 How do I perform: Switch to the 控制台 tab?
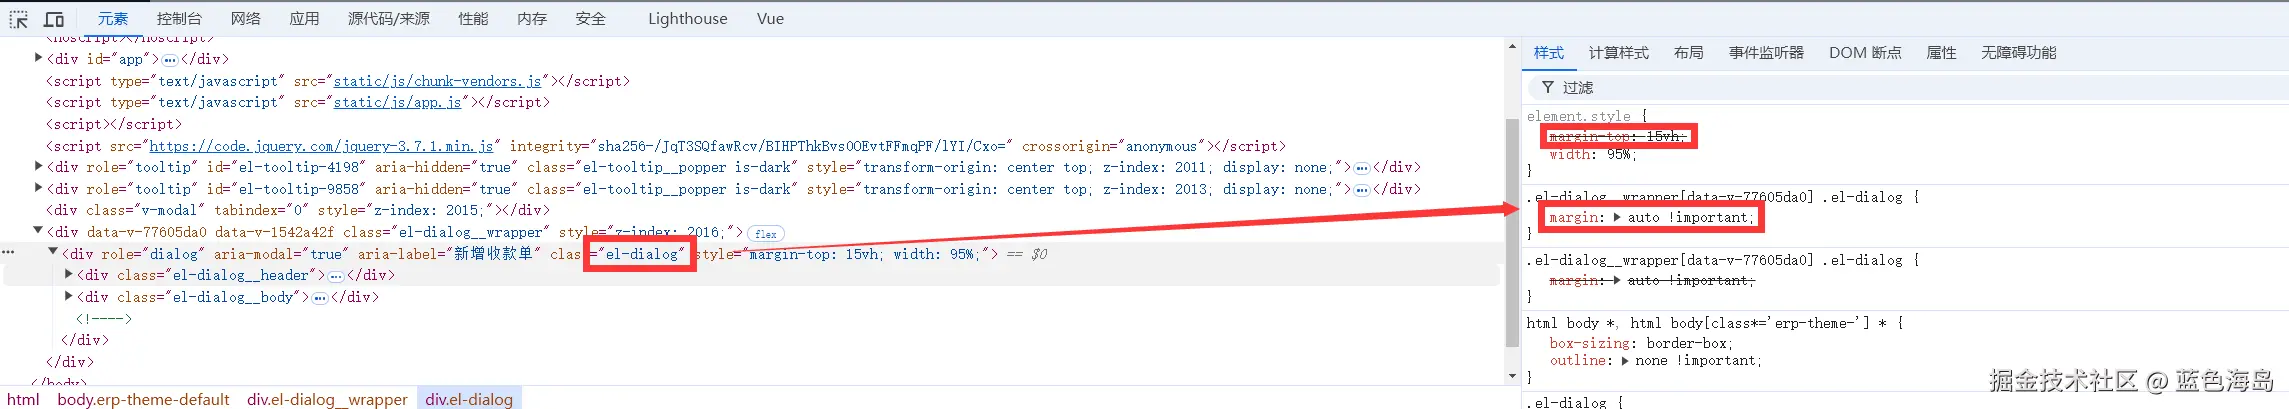pyautogui.click(x=179, y=19)
